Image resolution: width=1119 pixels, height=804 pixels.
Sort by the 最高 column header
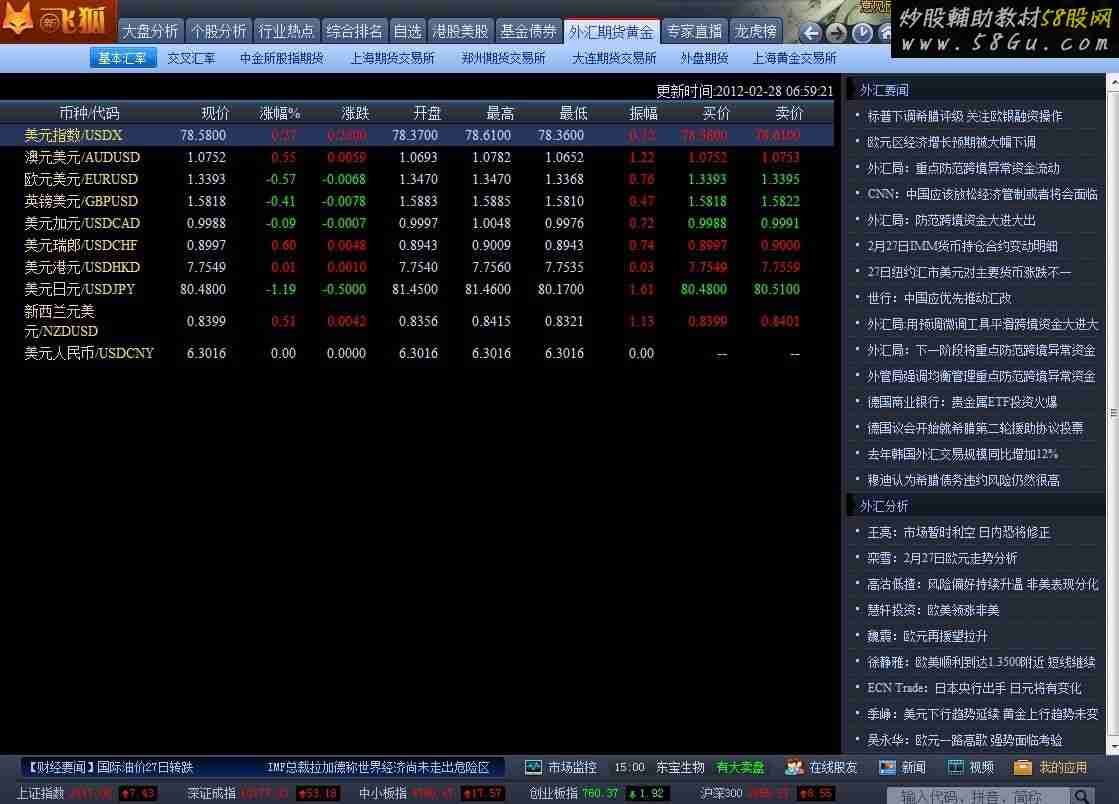(500, 113)
